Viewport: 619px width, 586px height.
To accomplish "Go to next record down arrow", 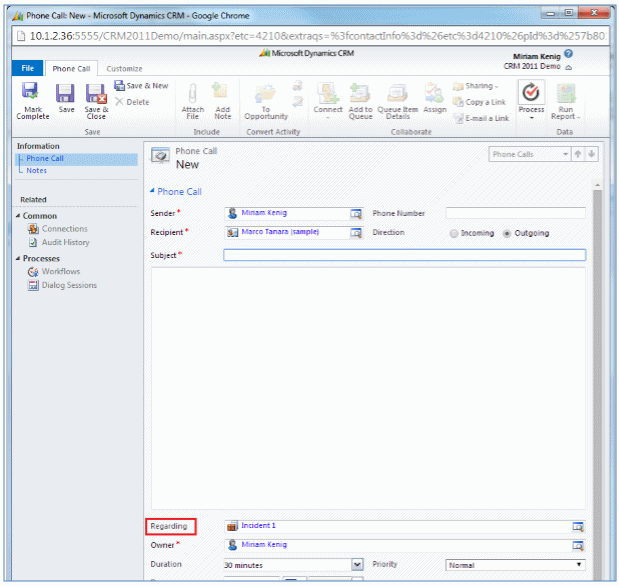I will coord(591,154).
